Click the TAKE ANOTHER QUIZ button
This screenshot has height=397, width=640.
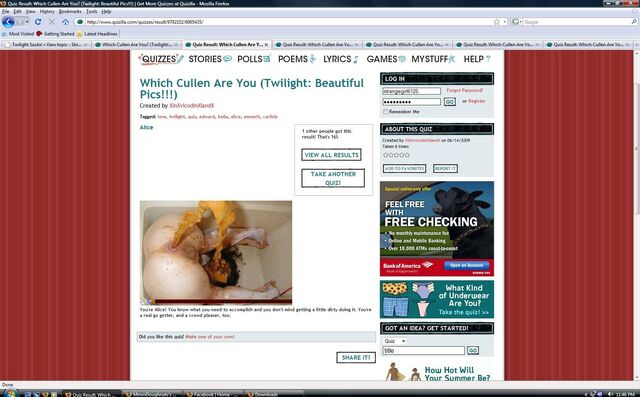pyautogui.click(x=333, y=178)
